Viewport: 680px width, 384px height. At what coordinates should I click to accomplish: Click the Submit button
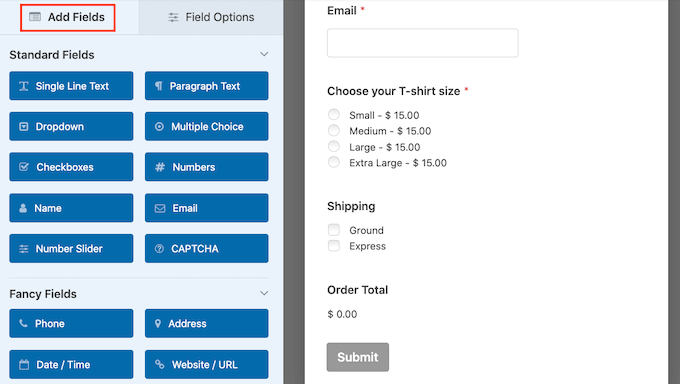[358, 357]
